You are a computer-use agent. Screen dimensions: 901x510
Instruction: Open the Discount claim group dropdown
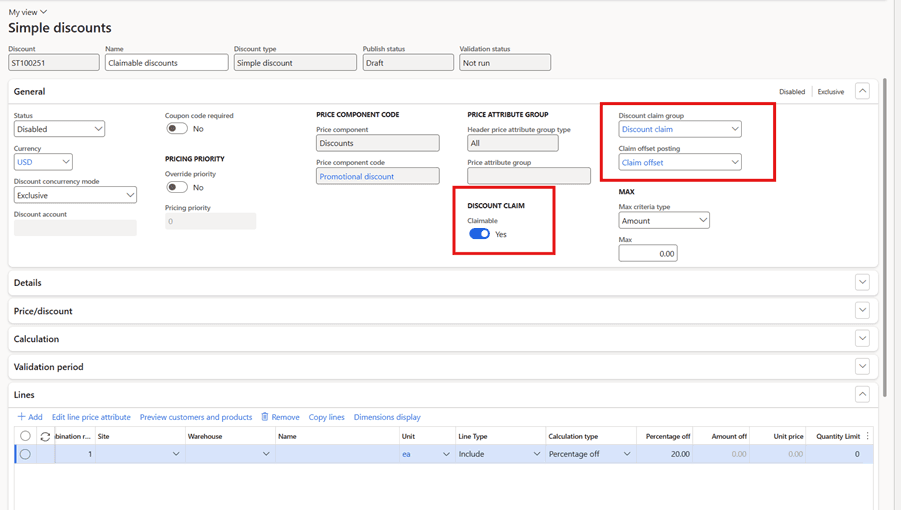(680, 129)
